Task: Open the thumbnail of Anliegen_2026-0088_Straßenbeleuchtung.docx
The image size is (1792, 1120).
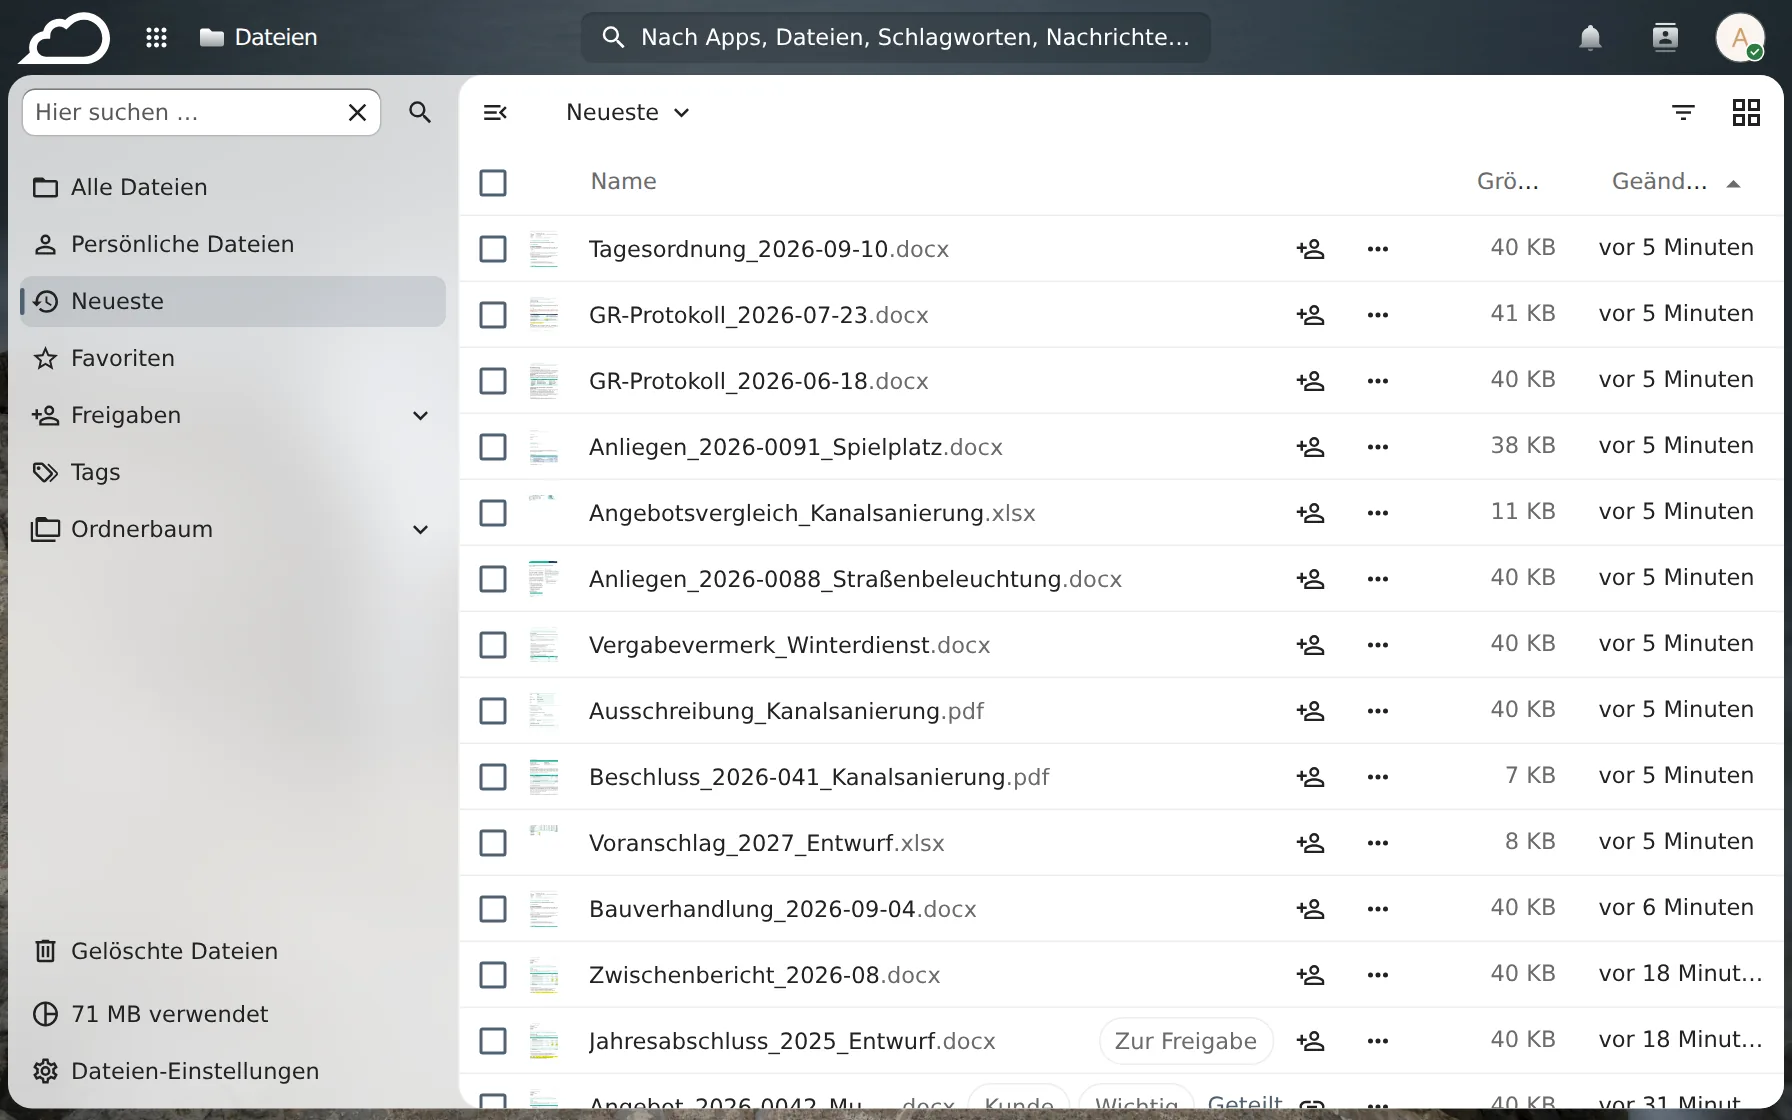Action: 544,578
